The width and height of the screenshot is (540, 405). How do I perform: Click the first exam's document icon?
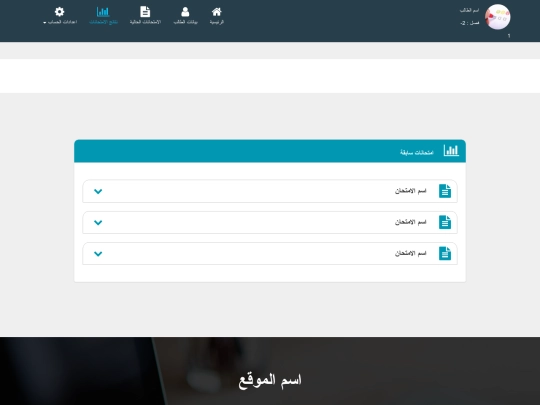click(445, 191)
